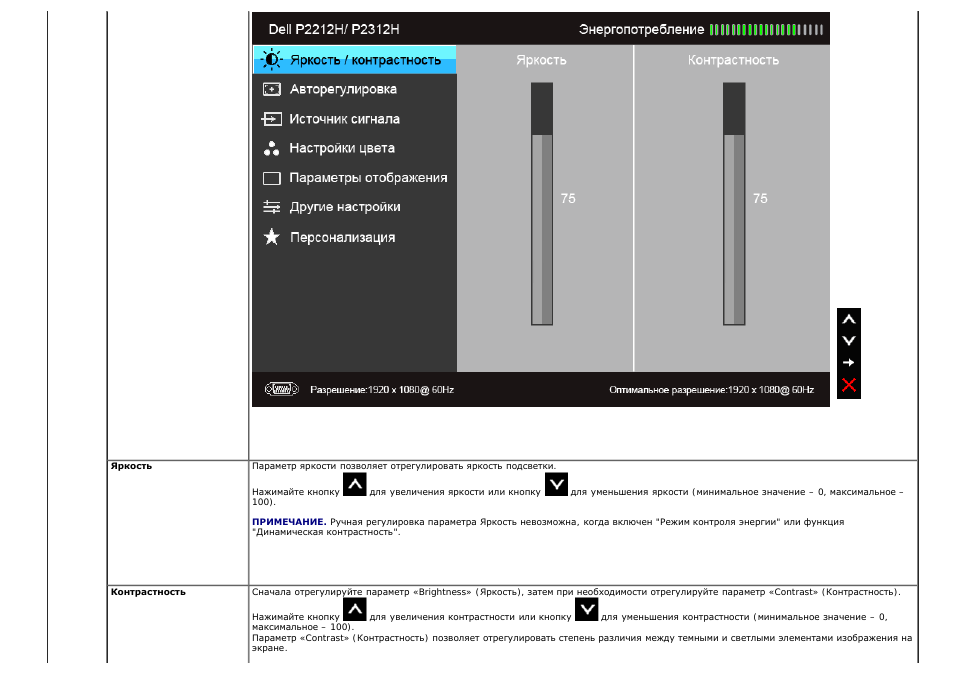Select the Яркость / контрастность menu item
Viewport: 954px width, 675px height.
[355, 60]
